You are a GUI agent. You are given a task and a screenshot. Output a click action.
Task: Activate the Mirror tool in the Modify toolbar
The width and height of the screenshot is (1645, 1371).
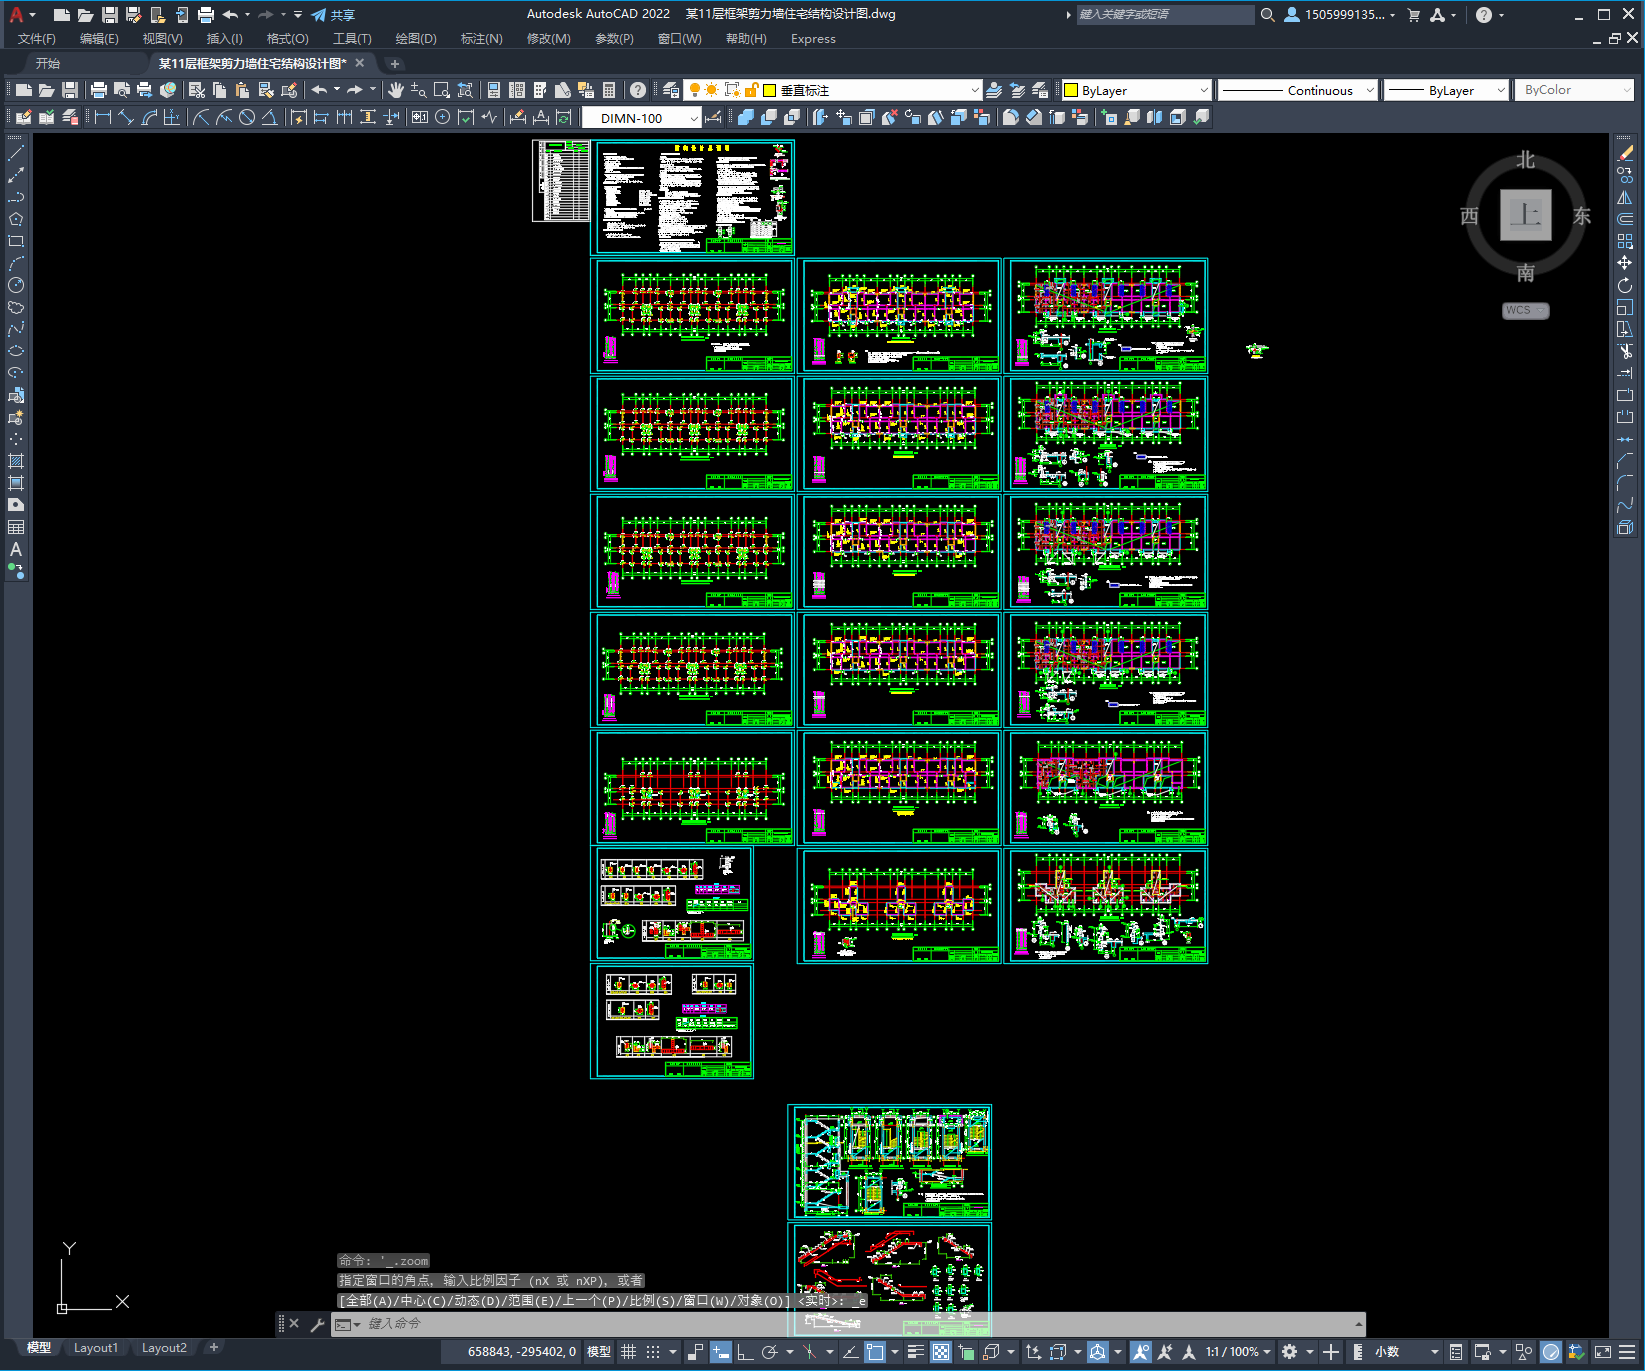click(x=1625, y=197)
